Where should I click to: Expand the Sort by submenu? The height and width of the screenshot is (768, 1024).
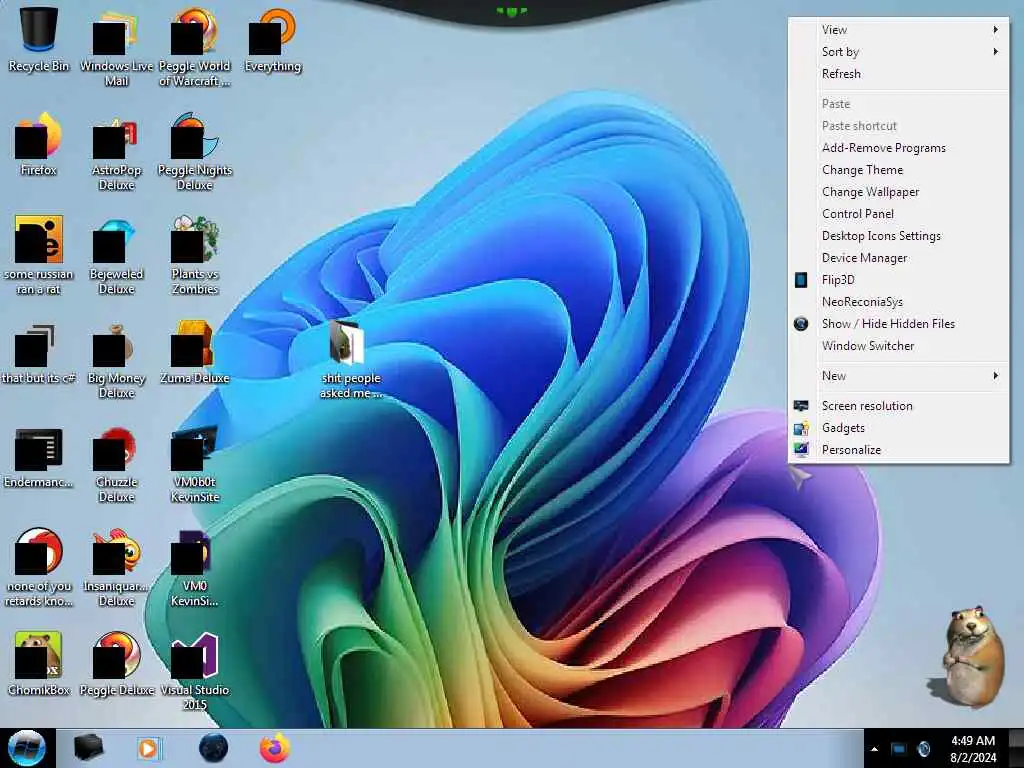pyautogui.click(x=899, y=52)
